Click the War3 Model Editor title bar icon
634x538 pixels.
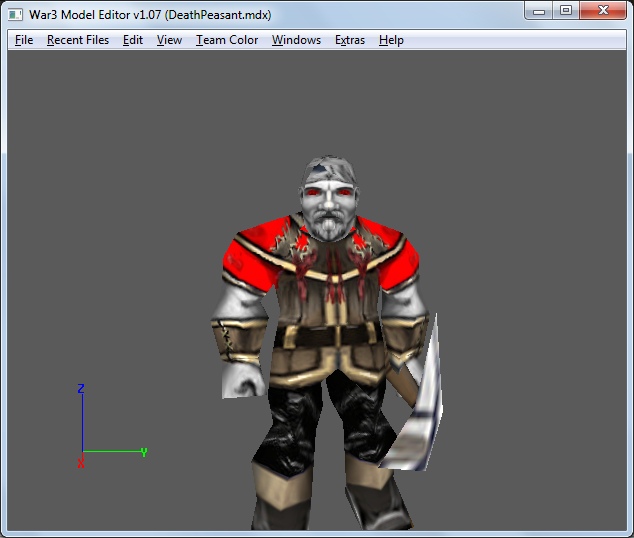[x=15, y=15]
